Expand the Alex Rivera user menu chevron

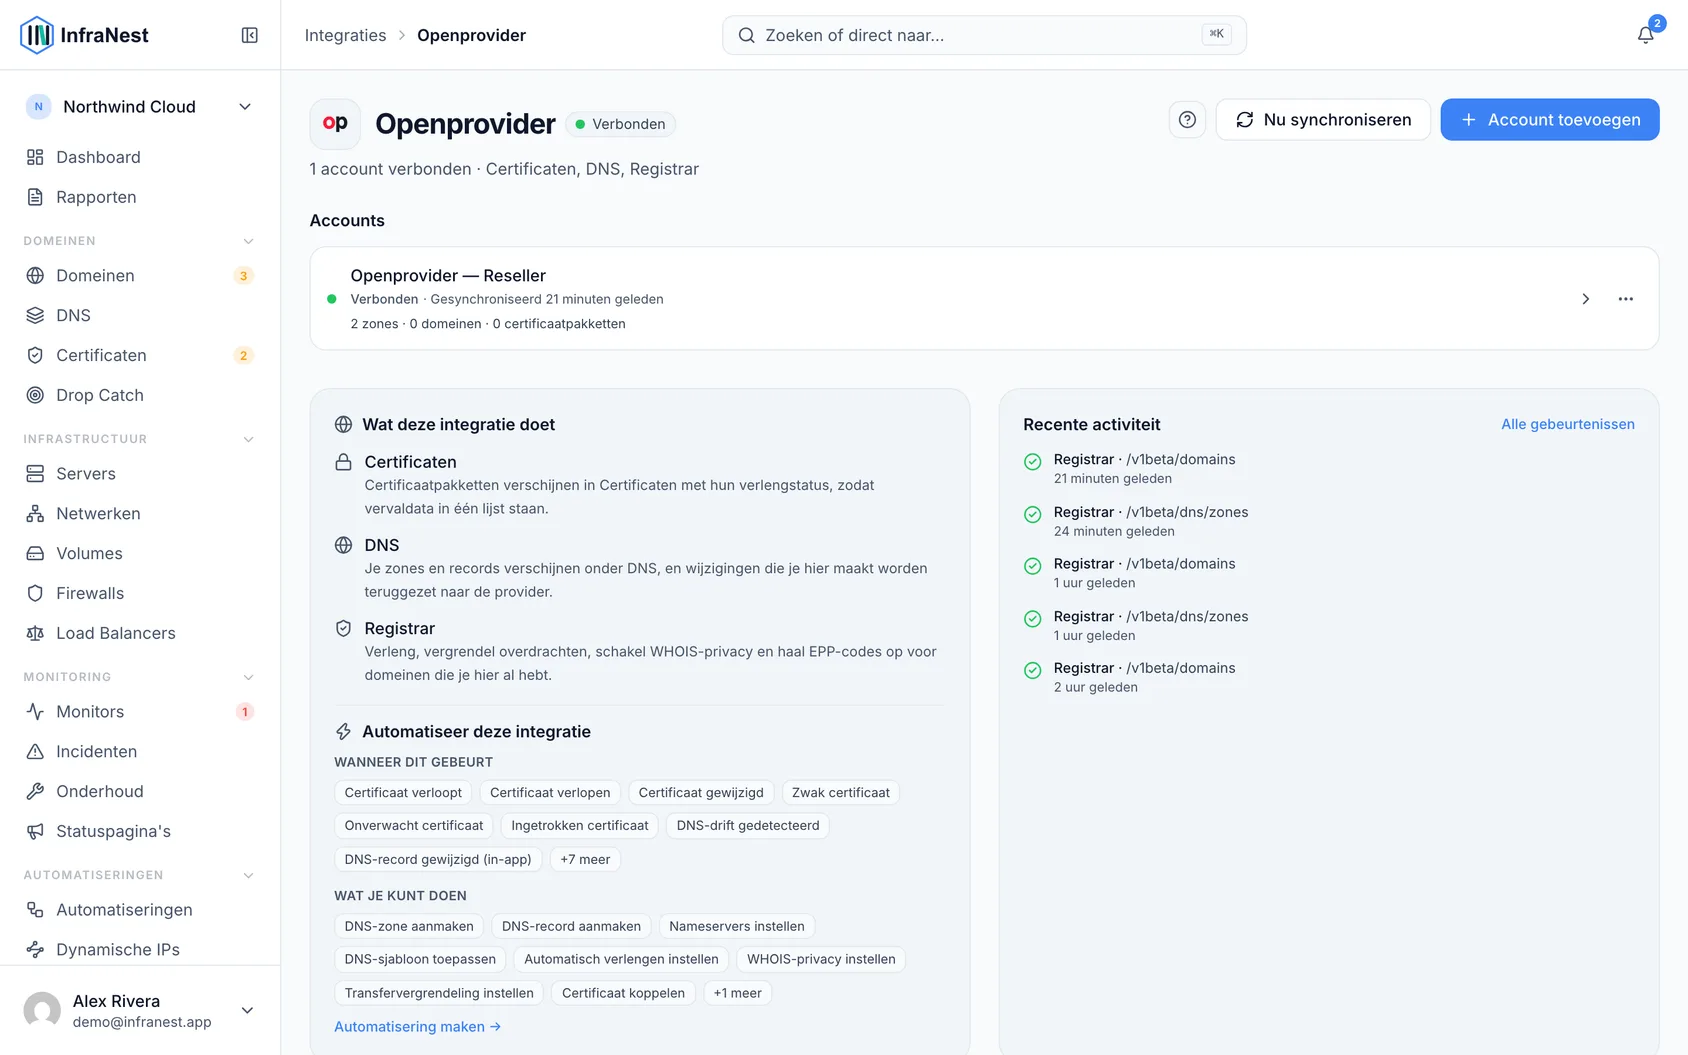[x=247, y=1010]
